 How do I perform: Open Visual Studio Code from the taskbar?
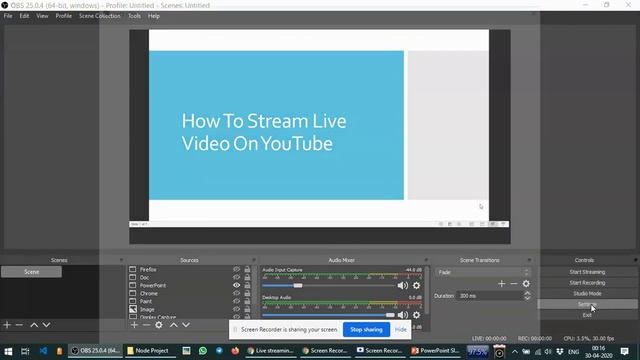43,351
